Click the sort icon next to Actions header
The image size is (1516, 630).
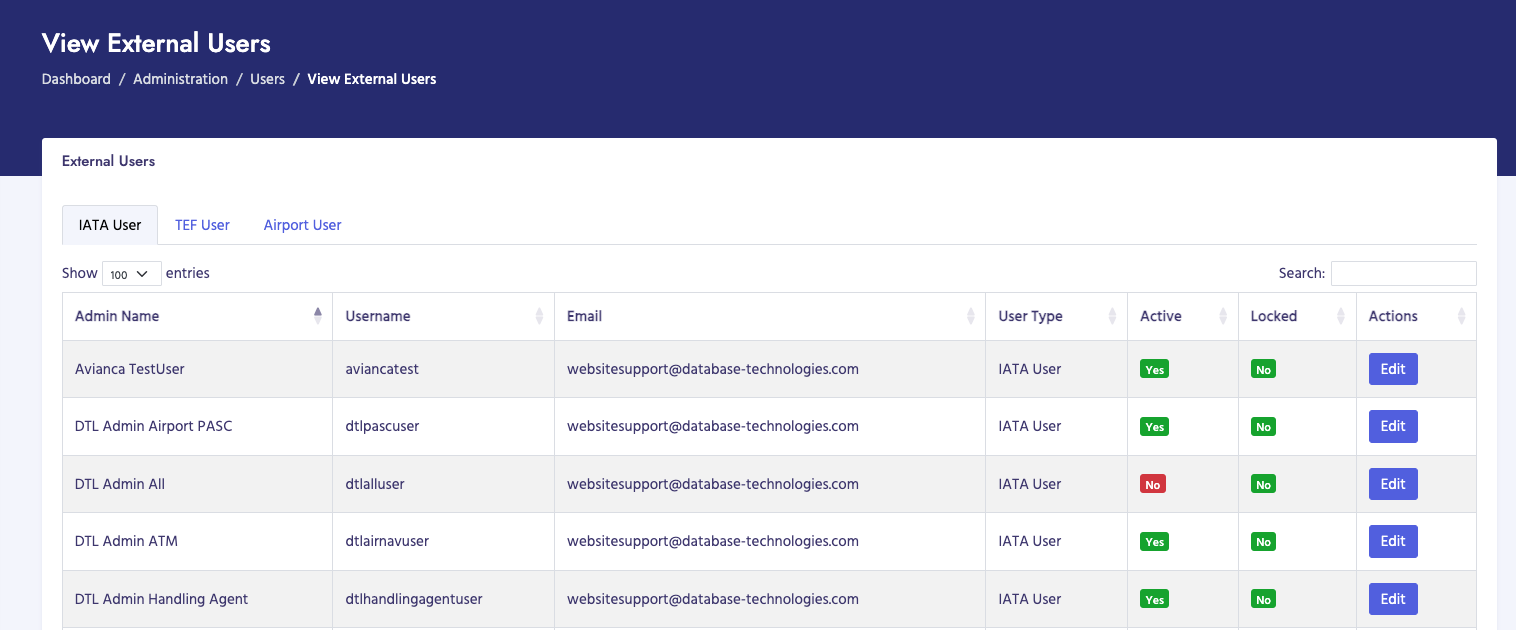click(1462, 315)
